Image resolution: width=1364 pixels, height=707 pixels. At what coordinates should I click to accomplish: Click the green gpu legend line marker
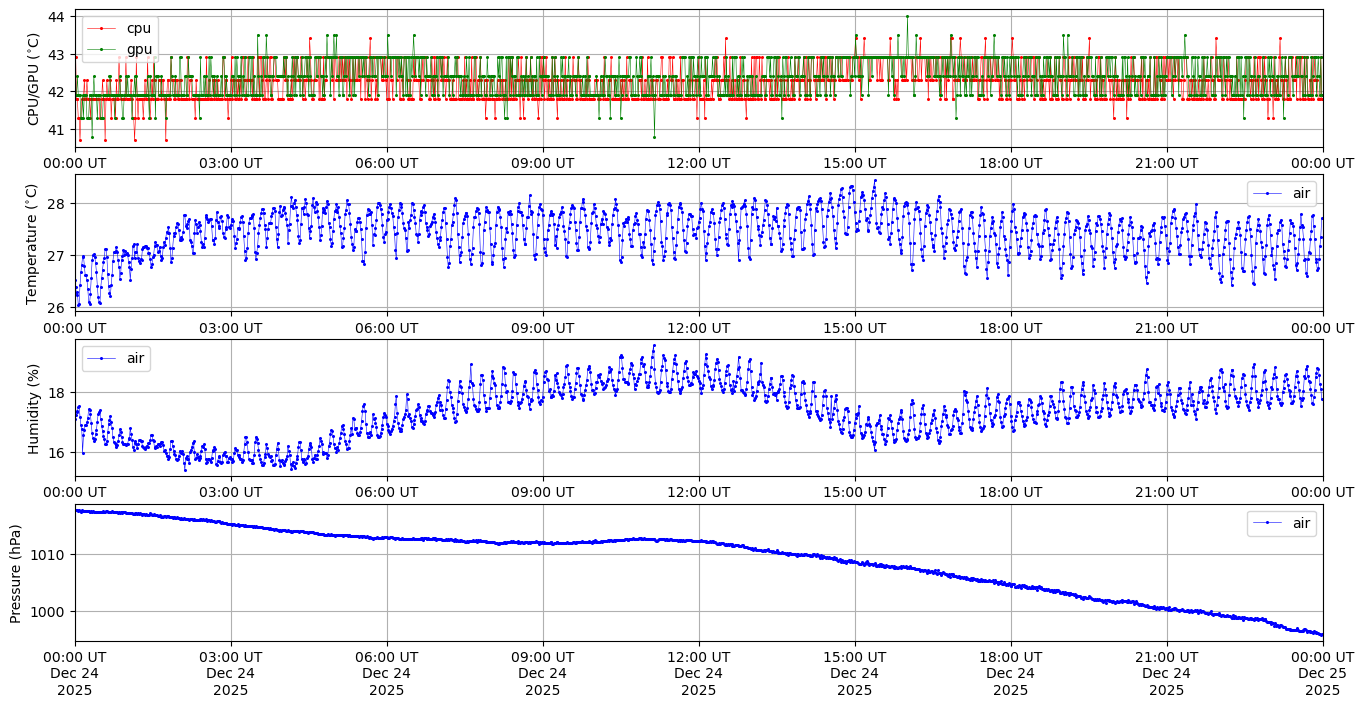point(101,49)
